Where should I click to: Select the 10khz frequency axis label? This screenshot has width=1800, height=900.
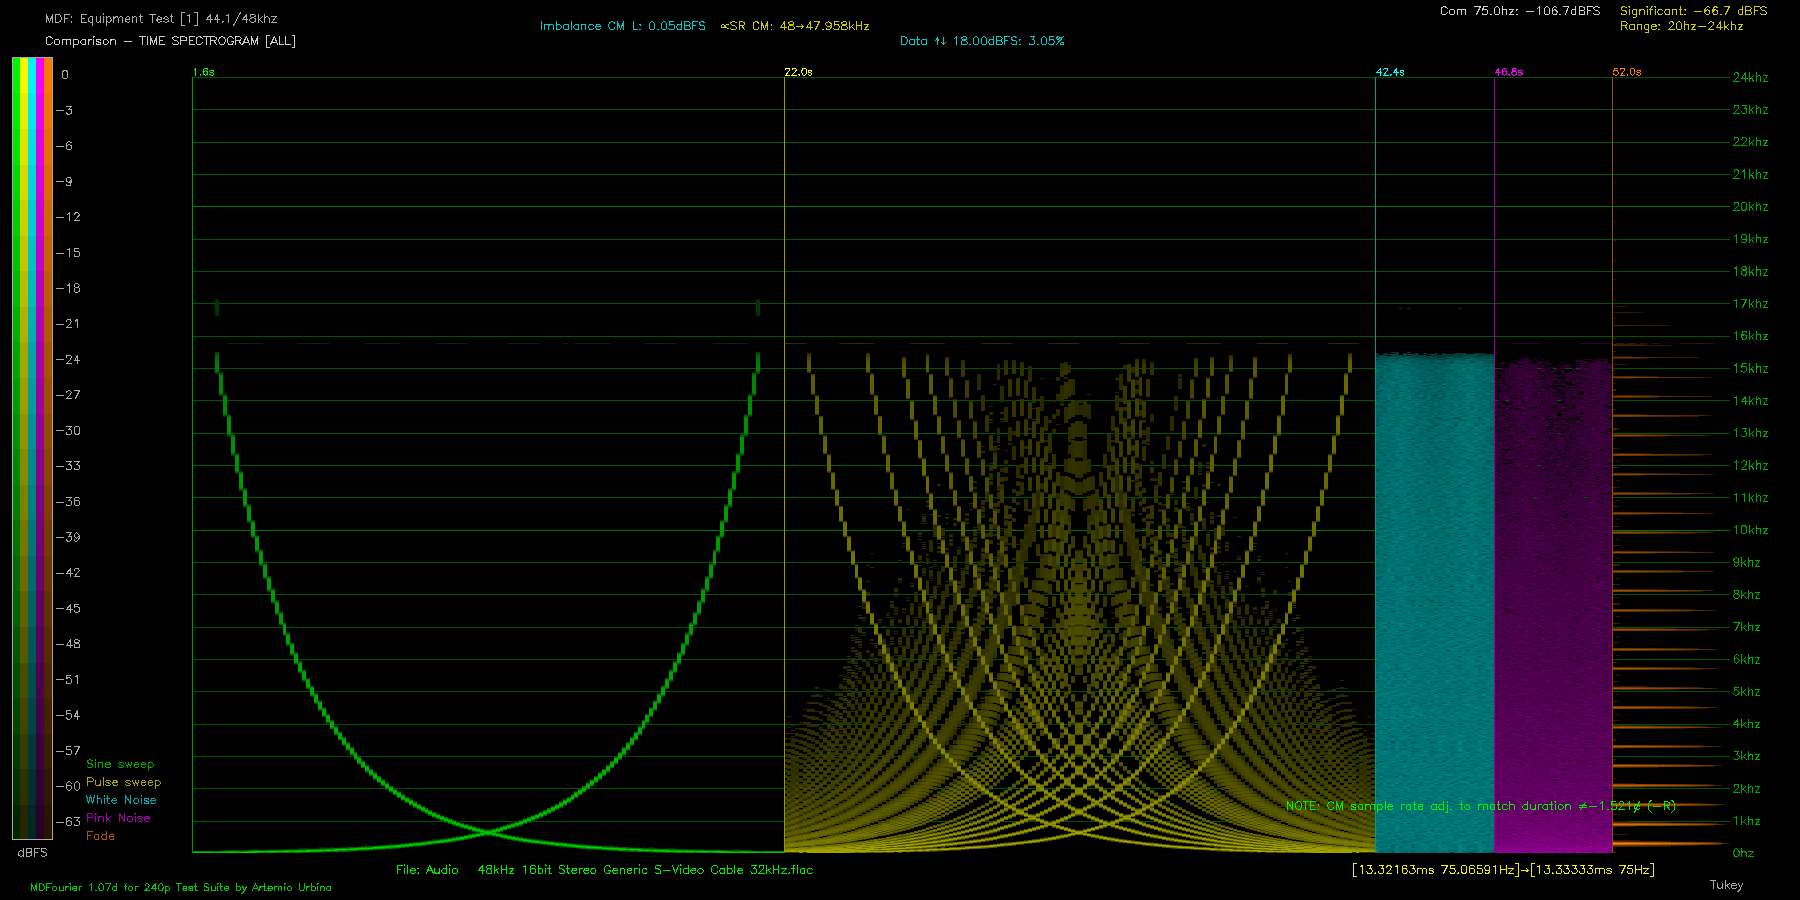(x=1750, y=530)
